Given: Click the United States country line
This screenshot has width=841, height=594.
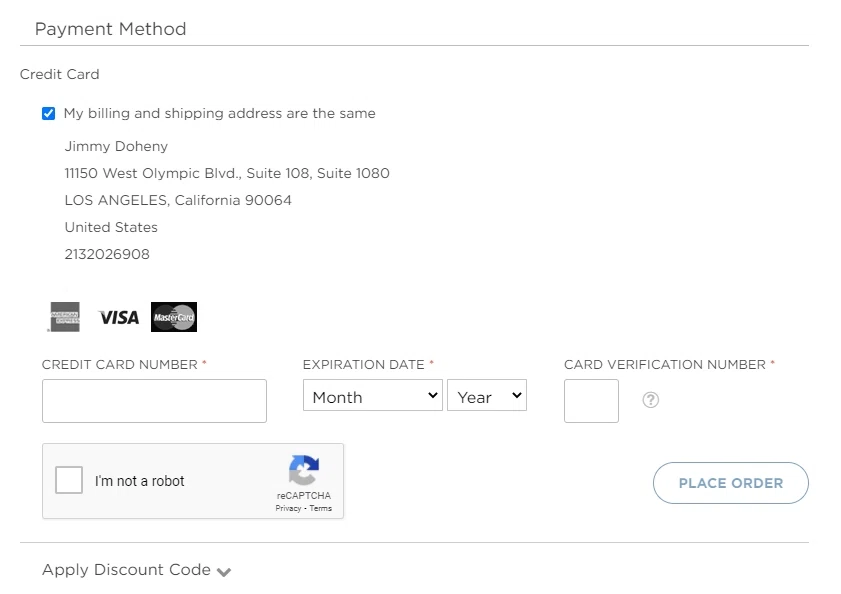Looking at the screenshot, I should pyautogui.click(x=111, y=227).
